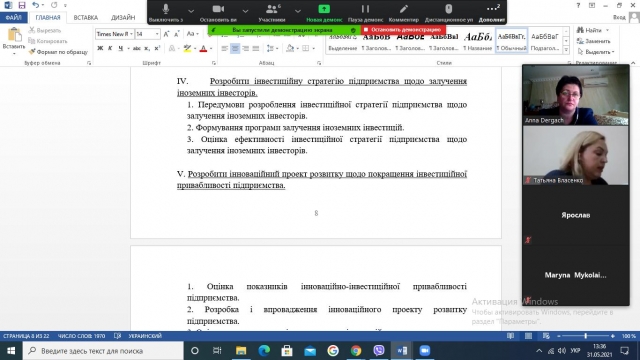Open the Zoom Participants panel
The width and height of the screenshot is (640, 360).
(x=272, y=12)
